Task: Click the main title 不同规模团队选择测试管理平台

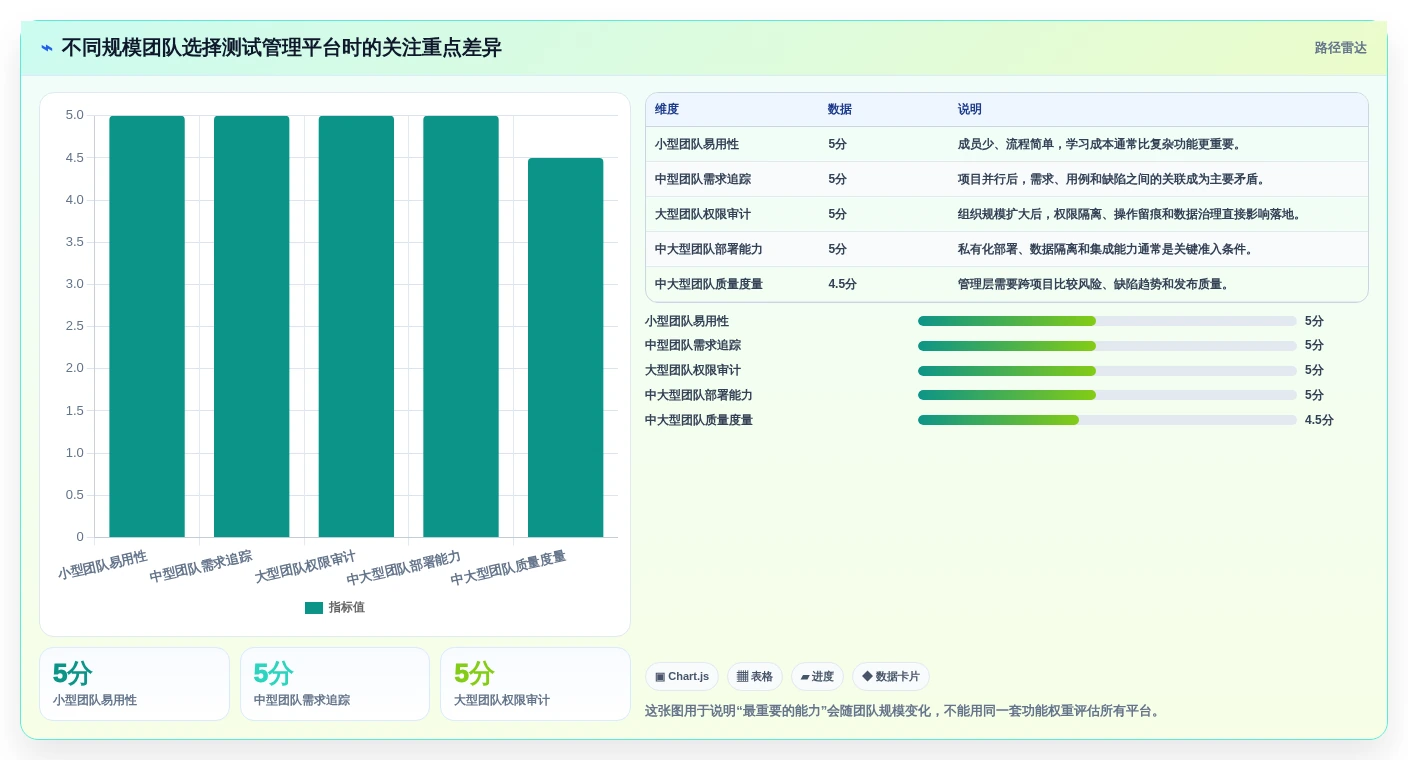Action: click(x=281, y=48)
